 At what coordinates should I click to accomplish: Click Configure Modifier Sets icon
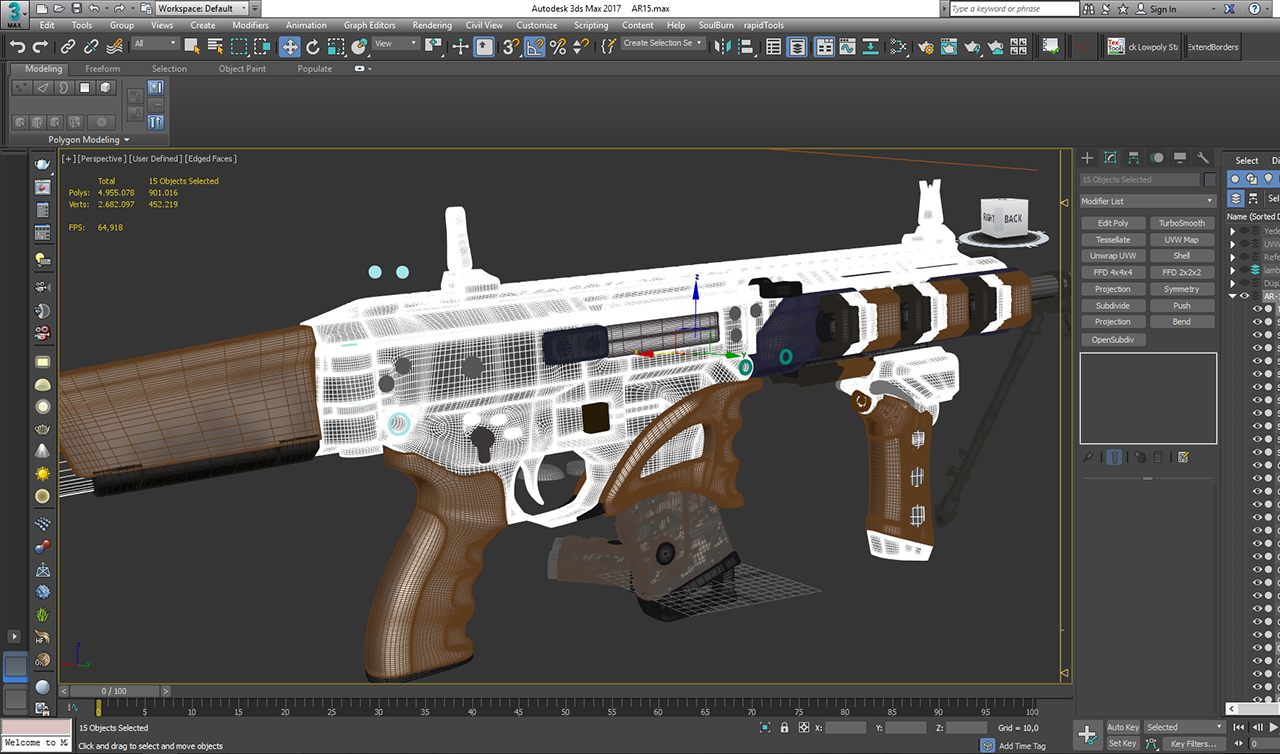(x=1183, y=457)
